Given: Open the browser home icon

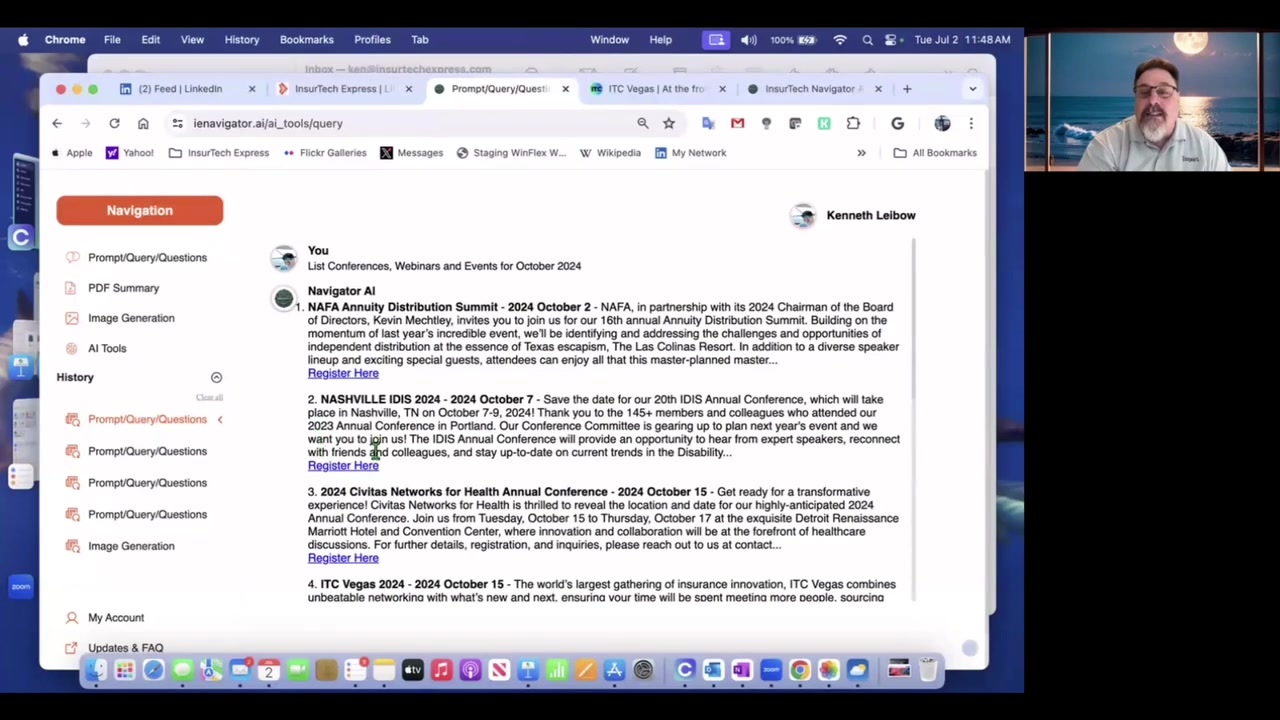Looking at the screenshot, I should coord(143,123).
